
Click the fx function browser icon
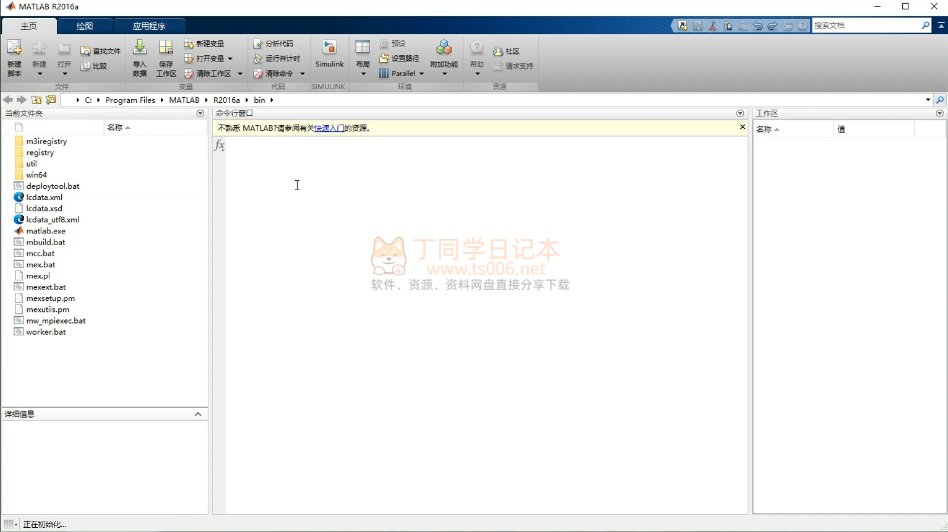pyautogui.click(x=219, y=145)
